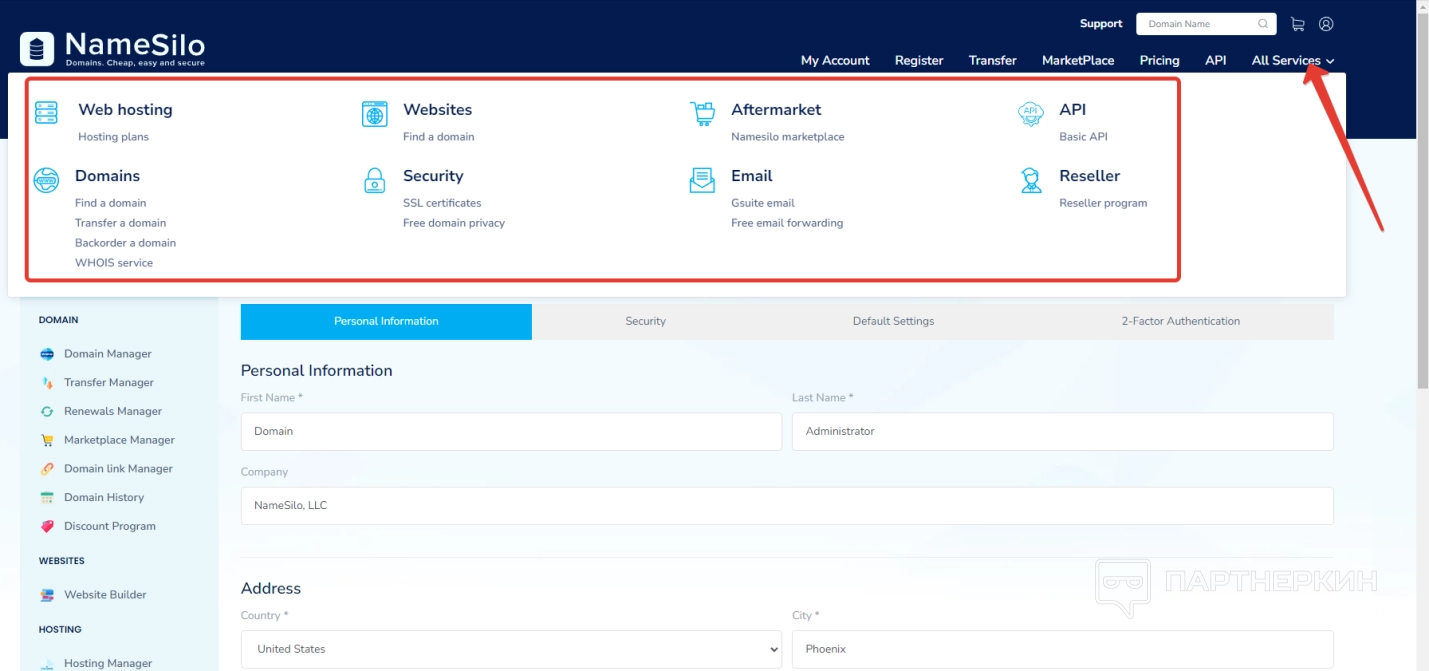Click the Email envelope icon
Screen dimensions: 1429x671
tap(702, 180)
